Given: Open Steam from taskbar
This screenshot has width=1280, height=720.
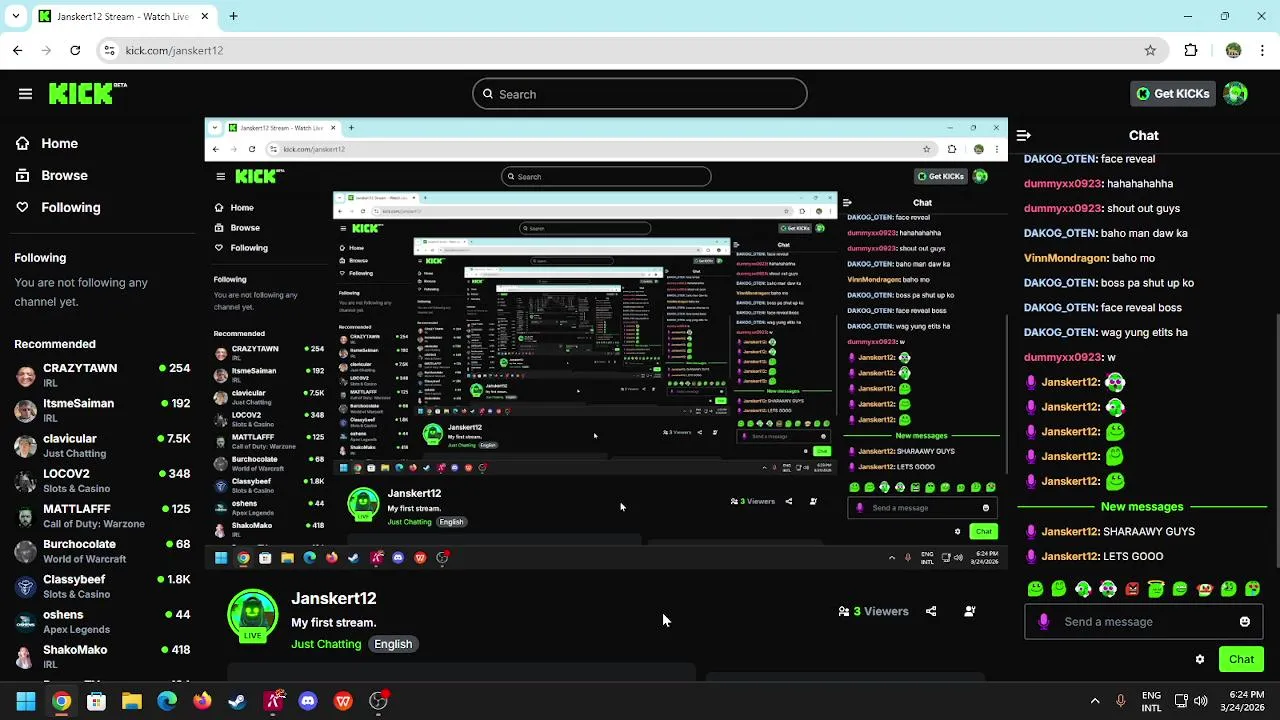Looking at the screenshot, I should point(237,701).
